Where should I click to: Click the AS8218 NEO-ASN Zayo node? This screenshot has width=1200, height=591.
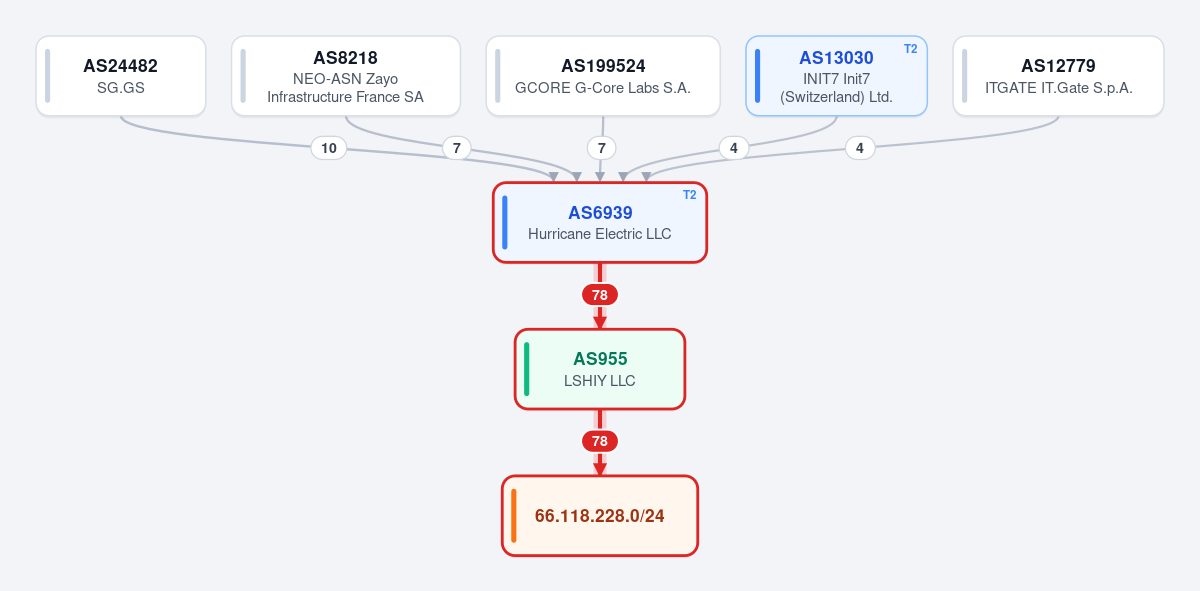(x=346, y=76)
